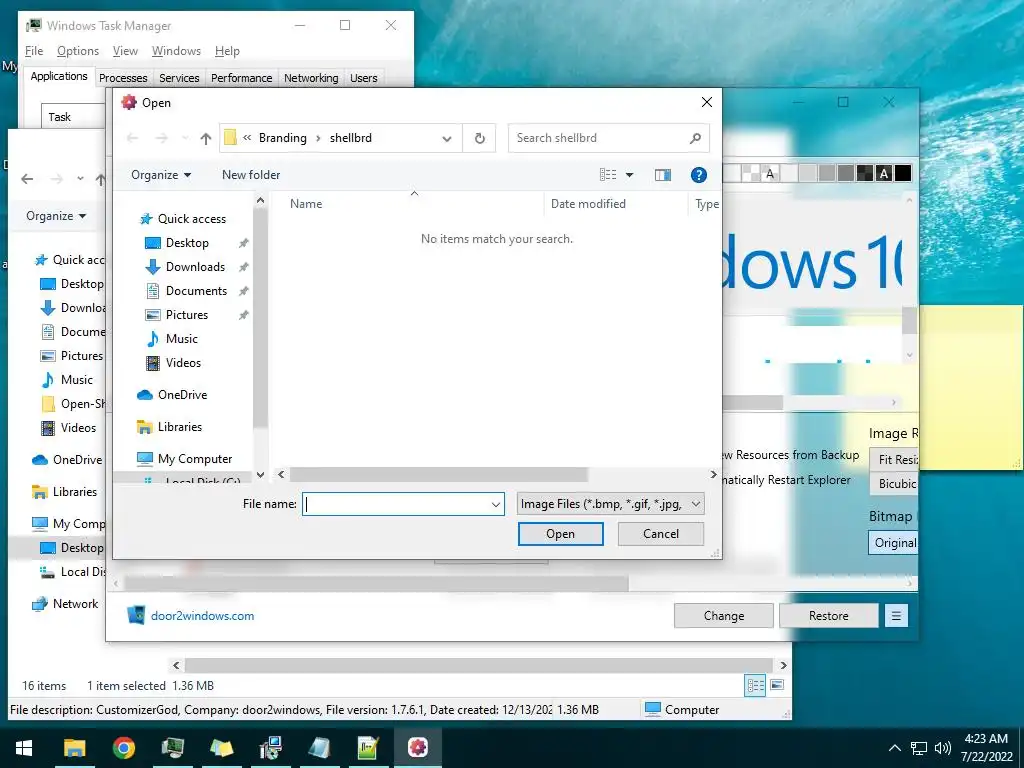Click the hamburger menu button in CustomizerGod
Screen dimensions: 1024x768
[x=896, y=616]
